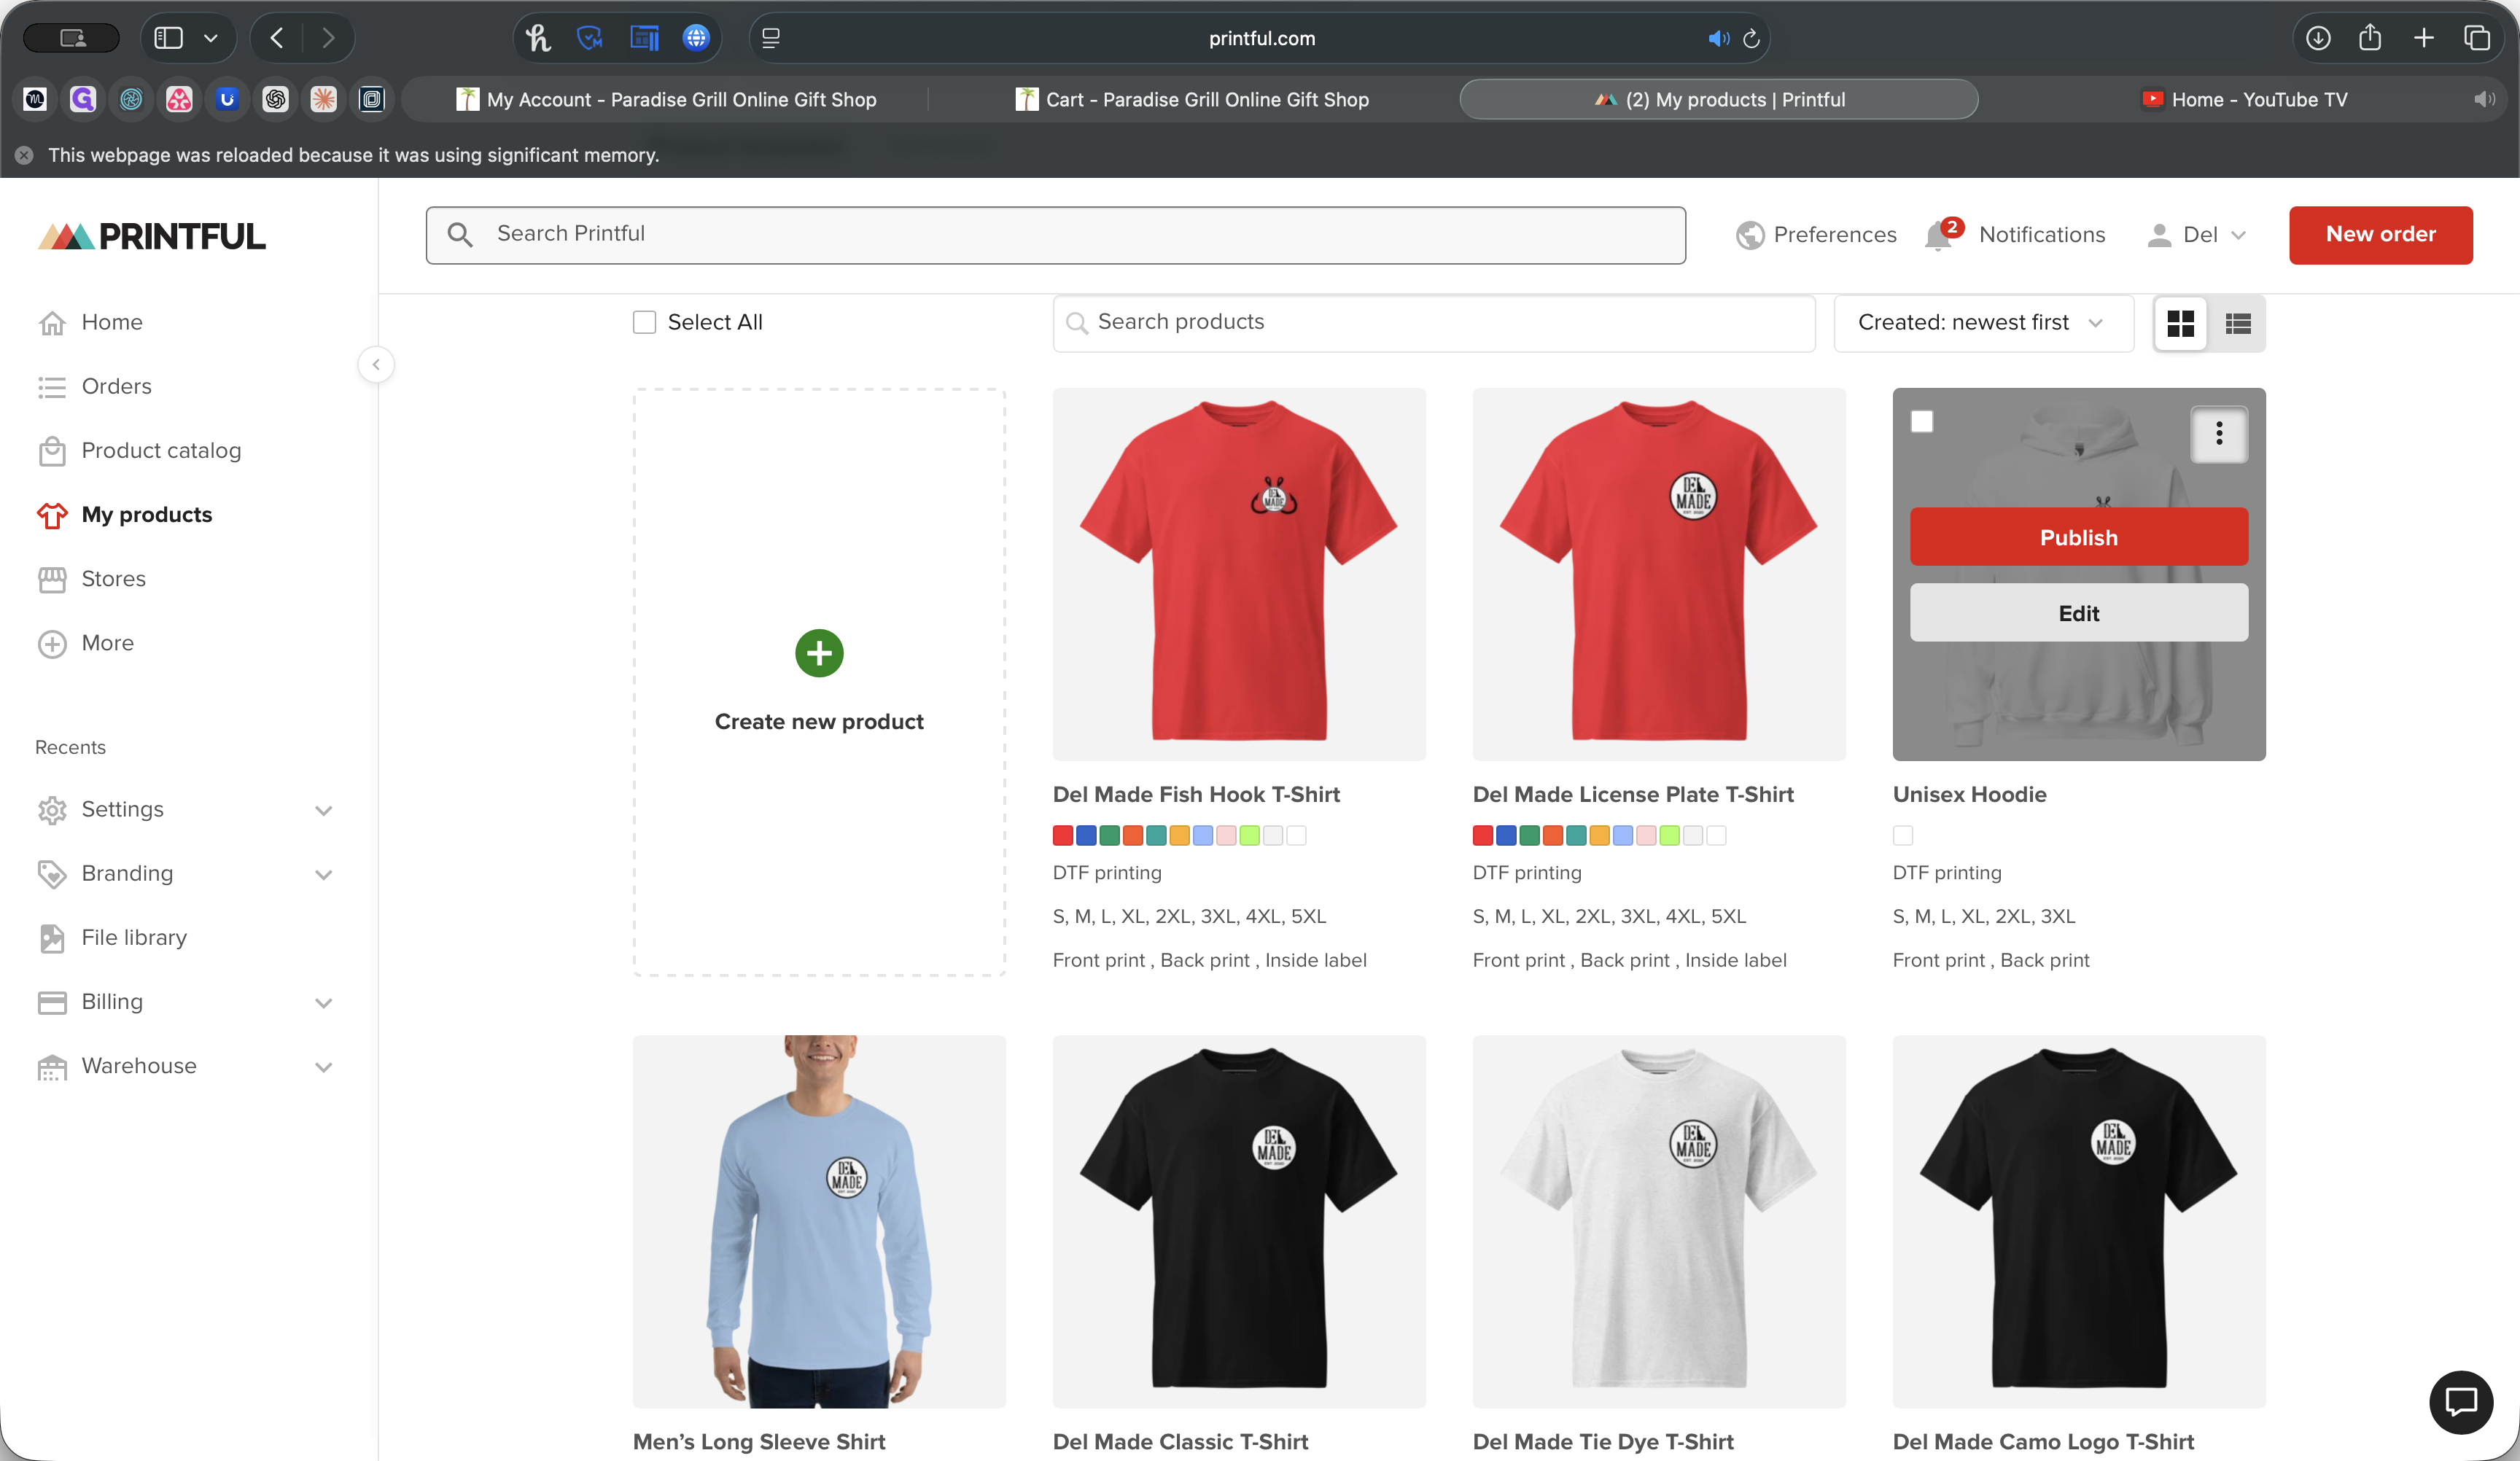Open the live chat bubble icon
Screen dimensions: 2520x1461
2460,1401
